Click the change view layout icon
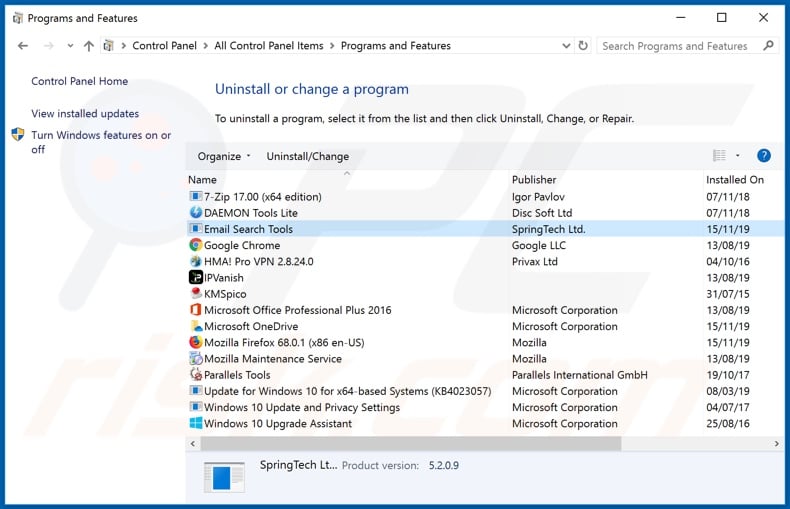 pos(719,156)
